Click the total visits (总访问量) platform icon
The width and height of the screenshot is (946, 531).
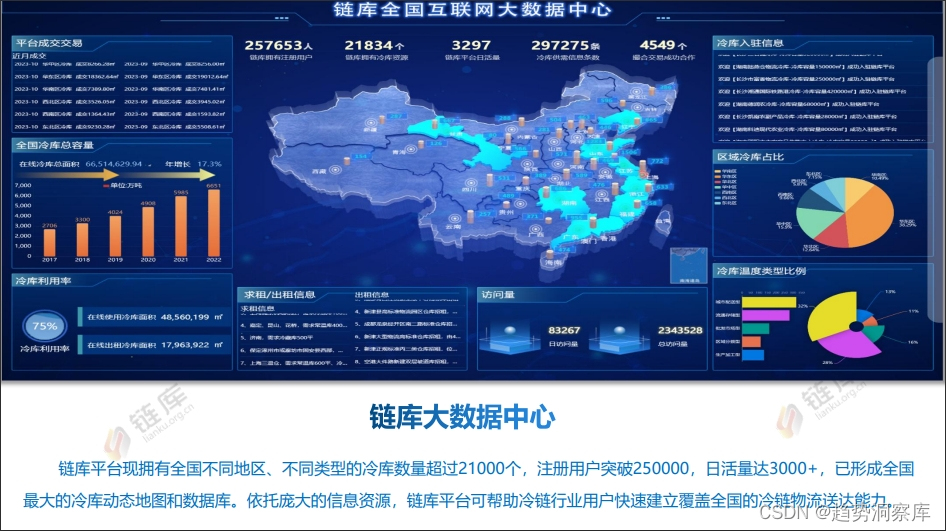click(619, 339)
